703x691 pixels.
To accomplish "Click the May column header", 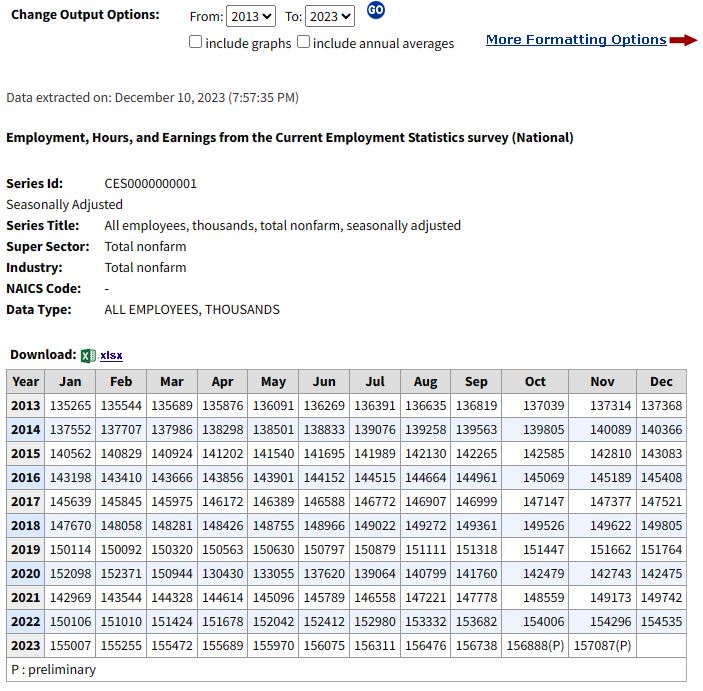I will pos(273,382).
